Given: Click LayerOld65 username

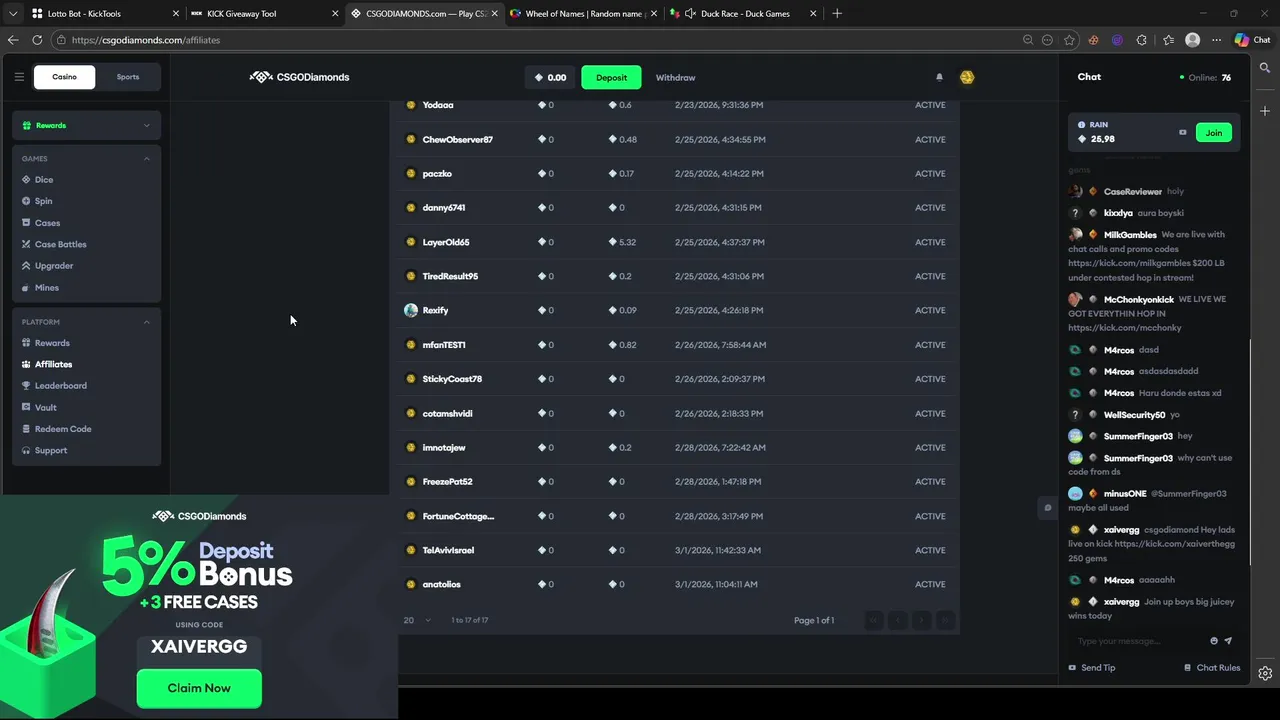Looking at the screenshot, I should (445, 242).
